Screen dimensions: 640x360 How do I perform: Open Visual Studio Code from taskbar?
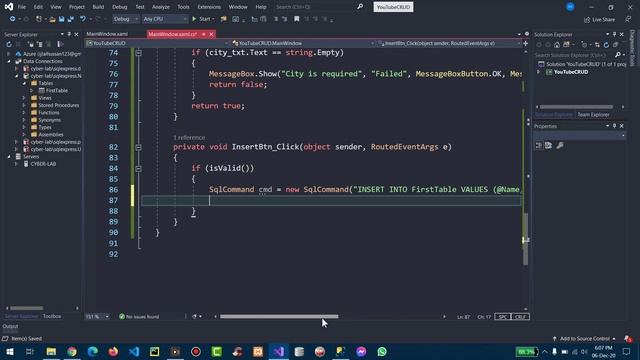coord(134,351)
